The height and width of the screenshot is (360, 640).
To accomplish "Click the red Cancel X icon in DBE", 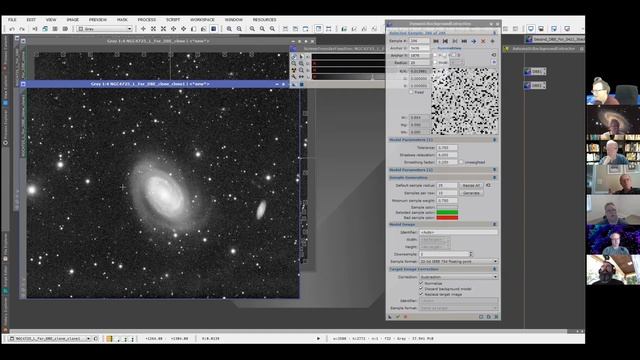I will [x=405, y=316].
